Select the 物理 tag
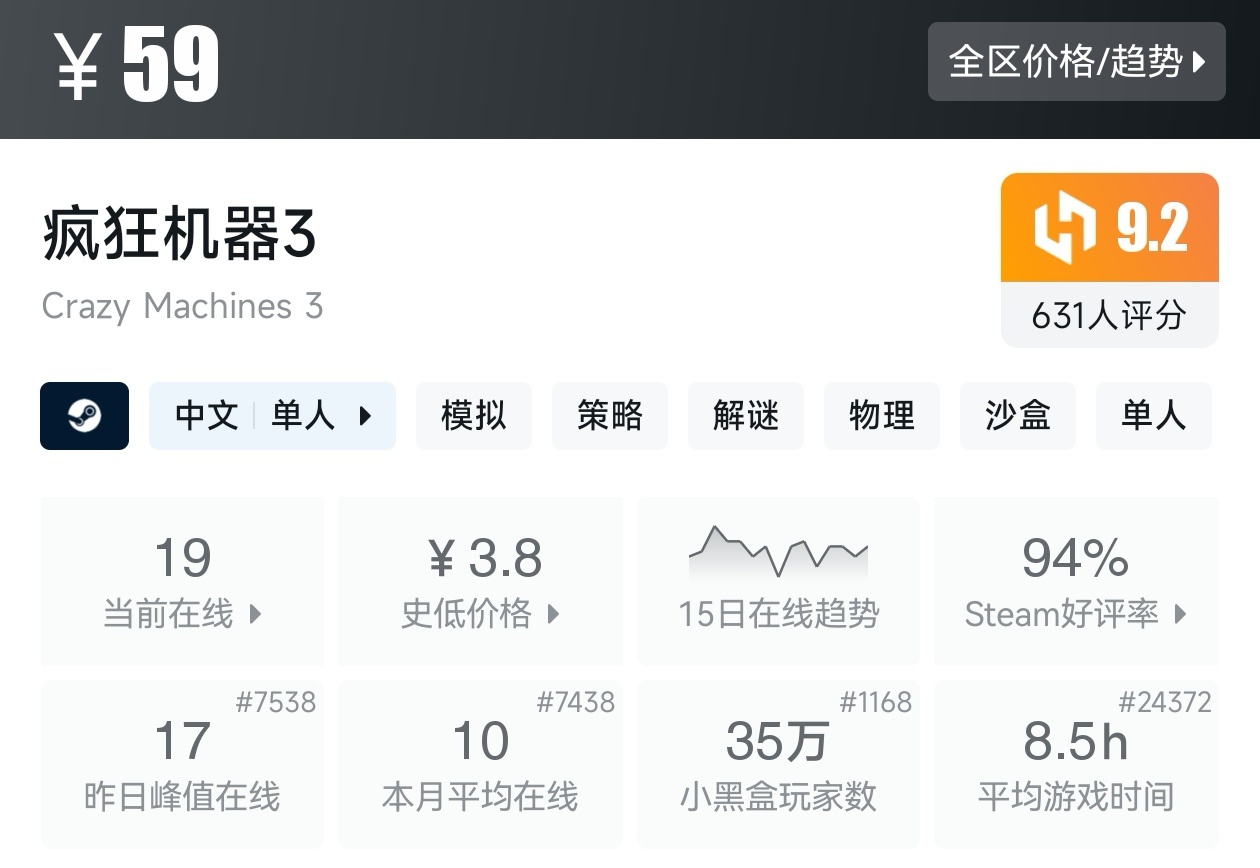 tap(881, 416)
